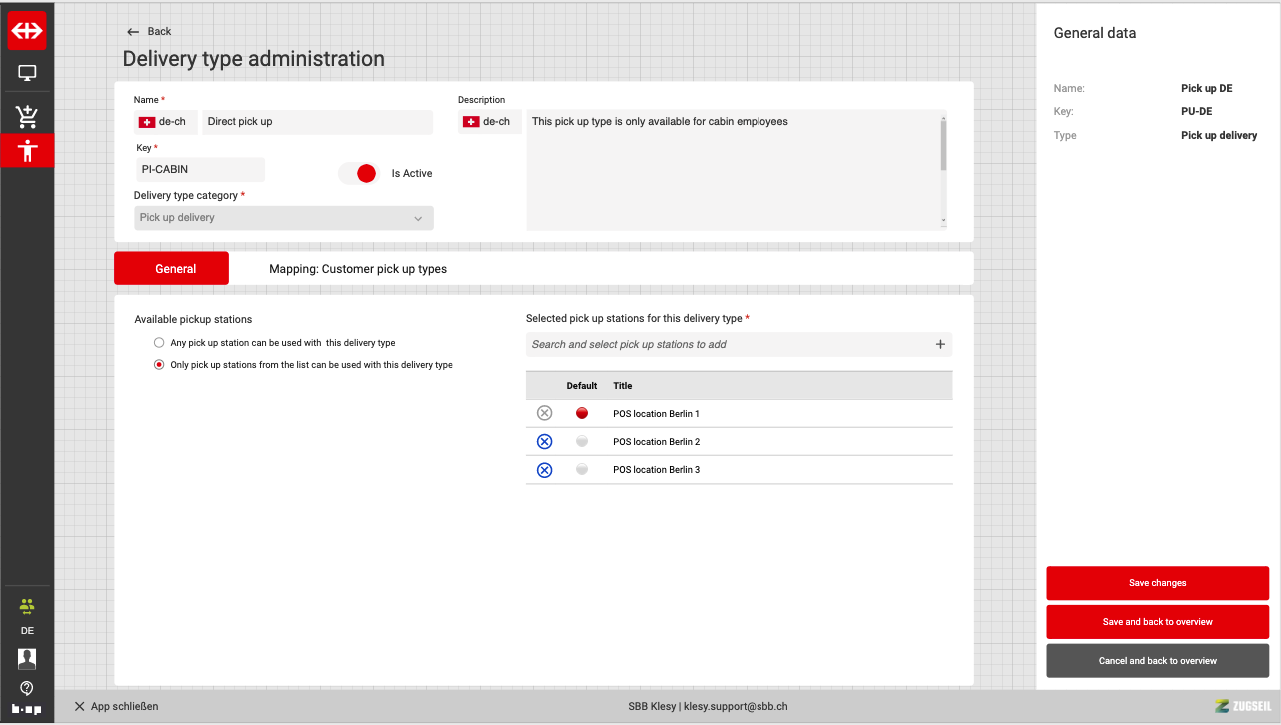Click the Save changes button
The width and height of the screenshot is (1281, 725).
pyautogui.click(x=1157, y=583)
